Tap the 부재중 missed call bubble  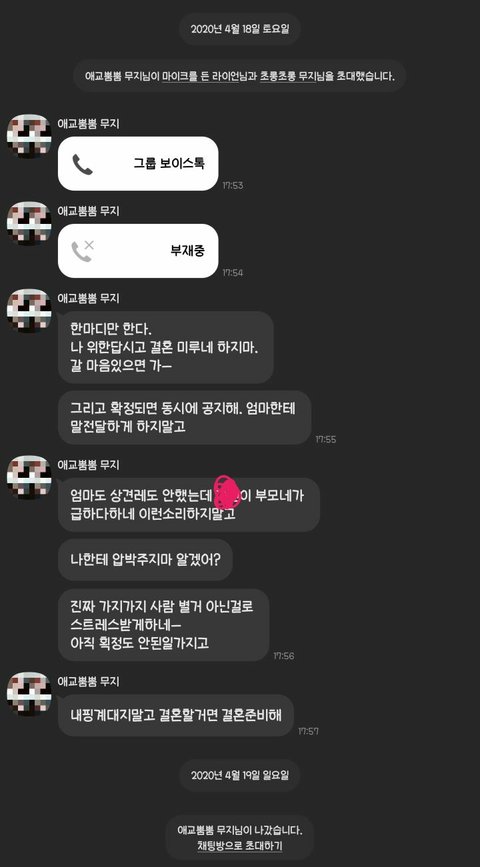click(x=138, y=250)
